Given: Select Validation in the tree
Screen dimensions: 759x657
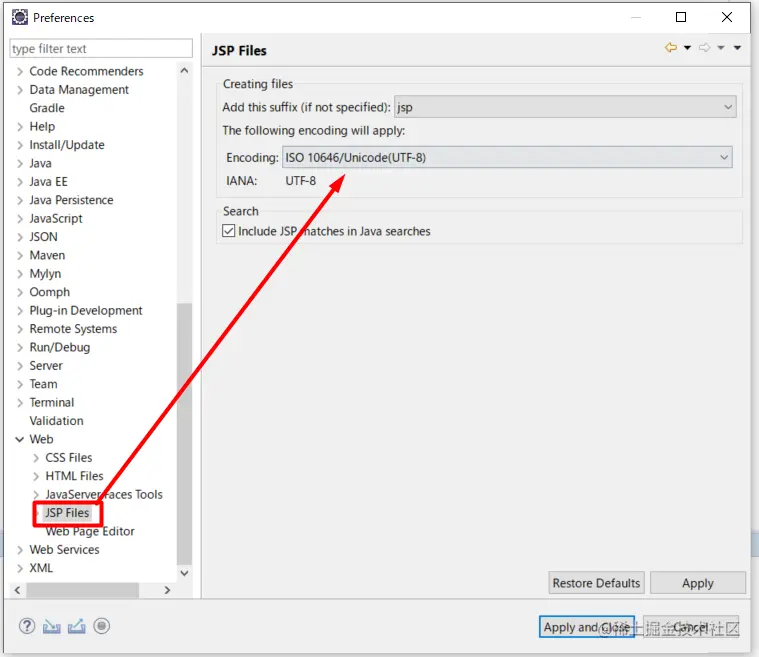Looking at the screenshot, I should 56,421.
